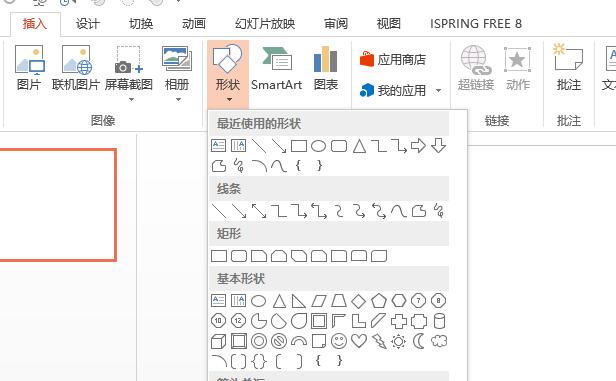Switch to the 设计 tab
The height and width of the screenshot is (381, 616).
click(88, 24)
